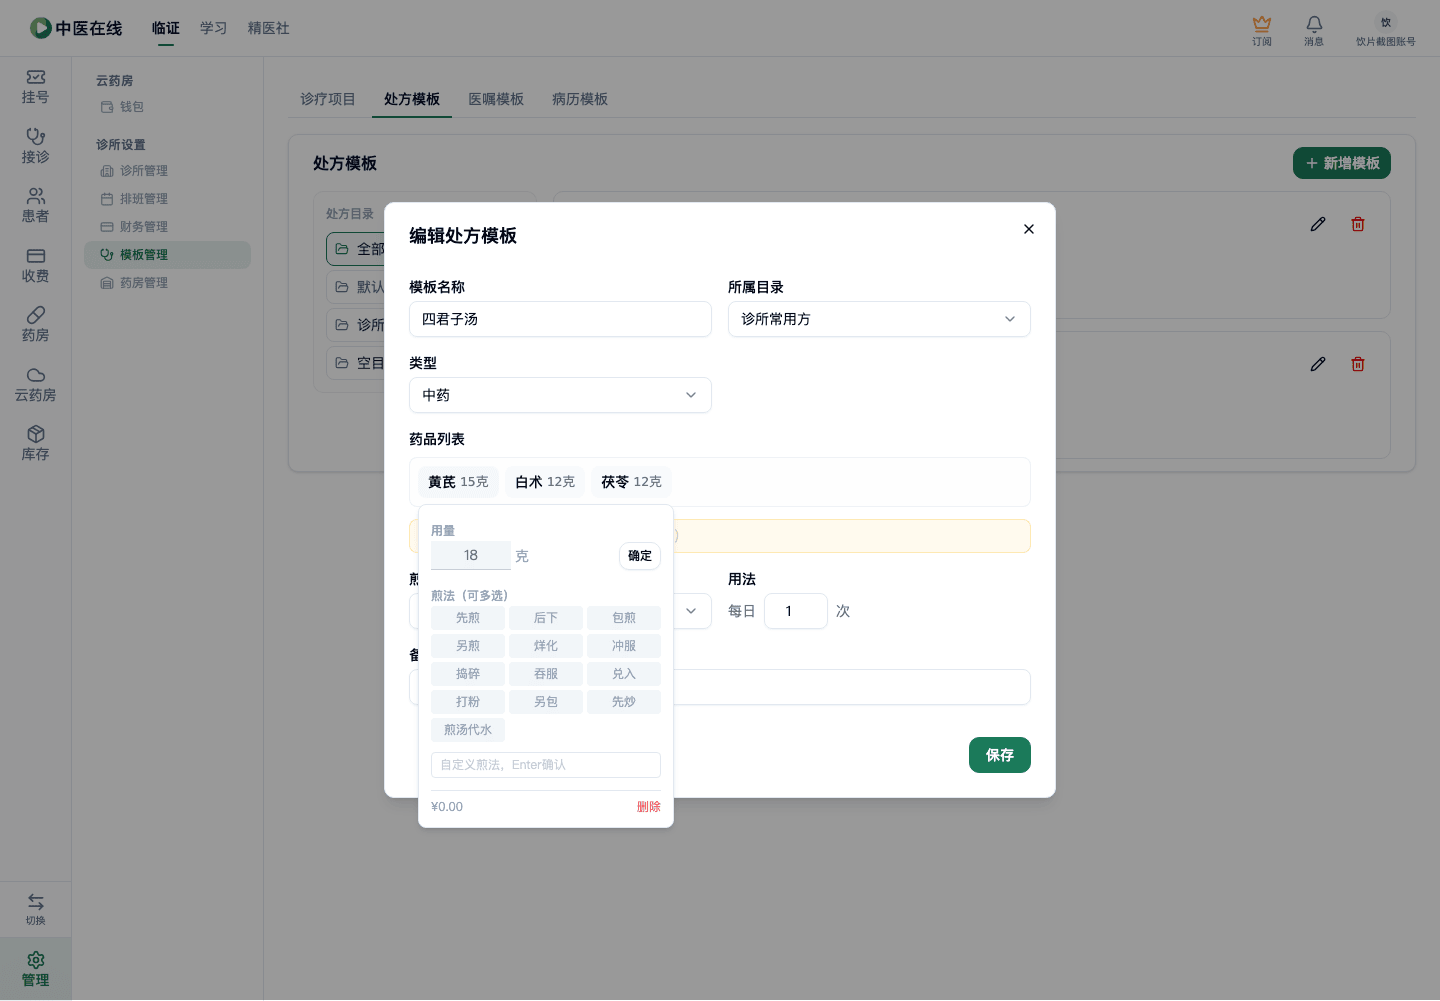Select the 白术 12克 herb chip
Image resolution: width=1440 pixels, height=1001 pixels.
[545, 482]
